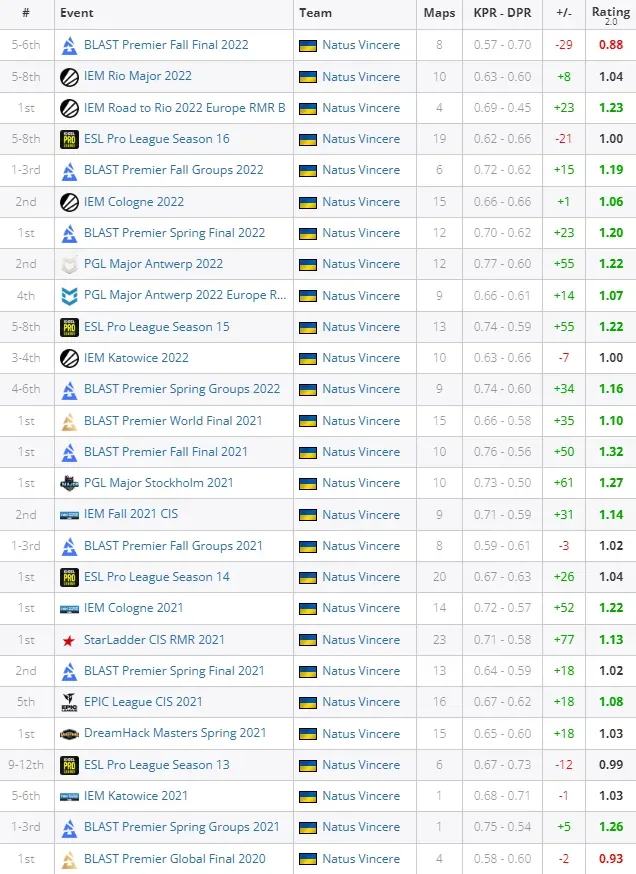Click Intel icon beside IEM Katowice 2021

69,797
